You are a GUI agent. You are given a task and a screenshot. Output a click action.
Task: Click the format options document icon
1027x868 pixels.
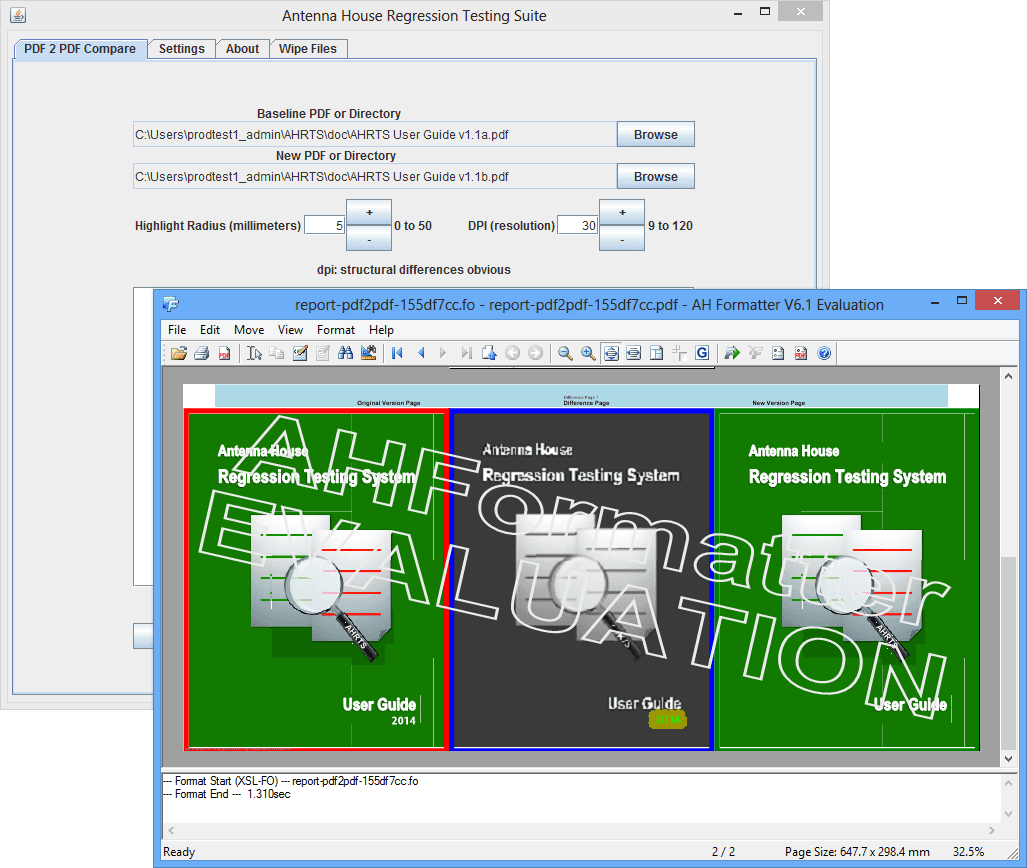point(778,353)
